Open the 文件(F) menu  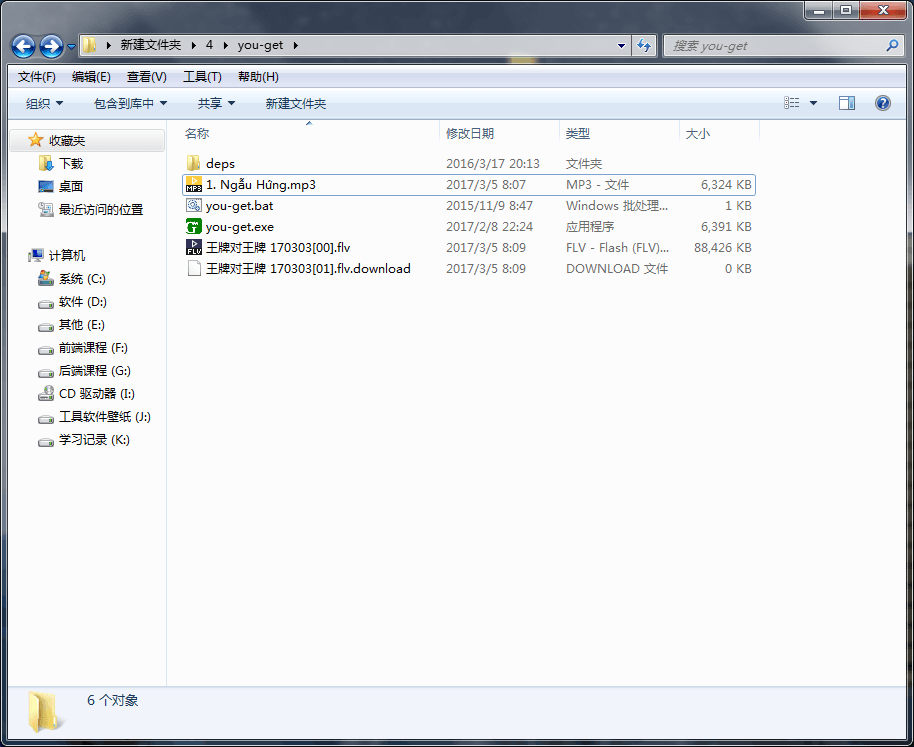coord(37,77)
